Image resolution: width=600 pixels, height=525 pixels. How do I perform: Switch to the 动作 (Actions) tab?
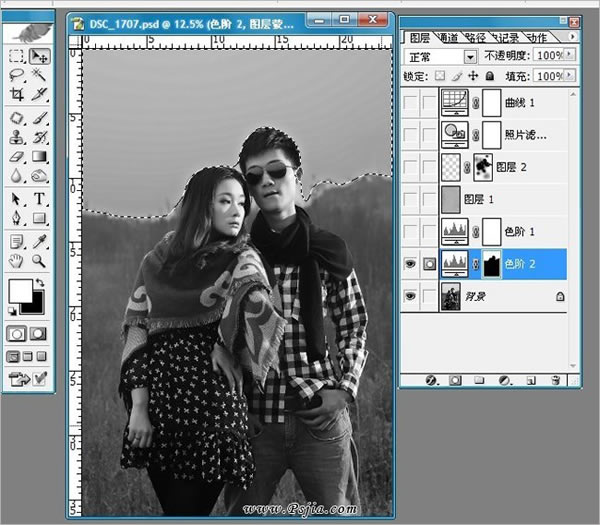click(x=536, y=38)
